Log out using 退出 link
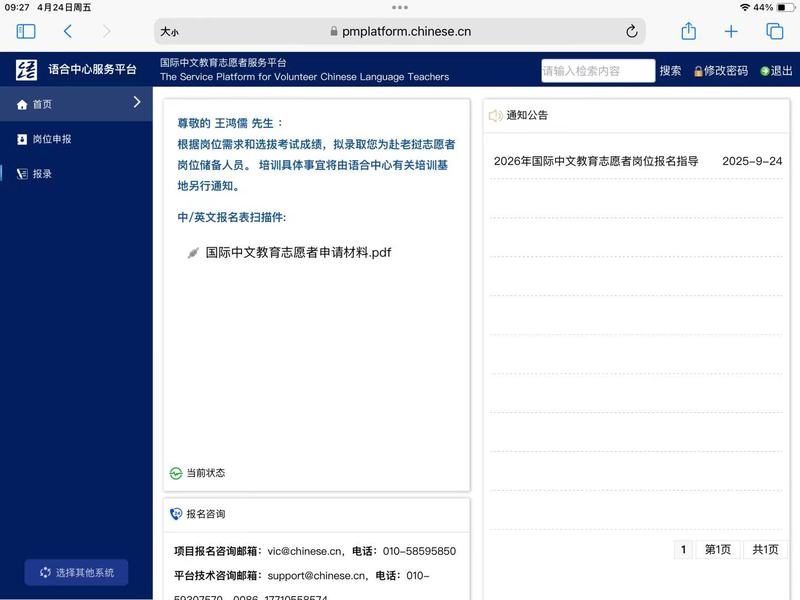This screenshot has width=800, height=600. [776, 71]
